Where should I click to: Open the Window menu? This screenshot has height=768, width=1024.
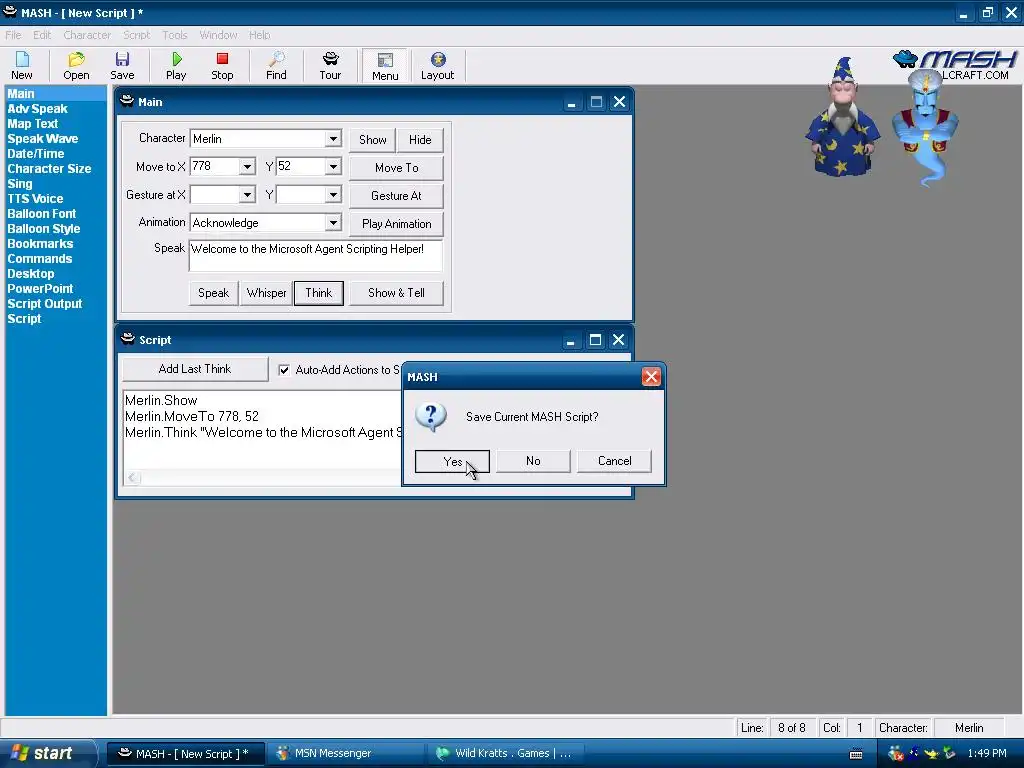[218, 35]
